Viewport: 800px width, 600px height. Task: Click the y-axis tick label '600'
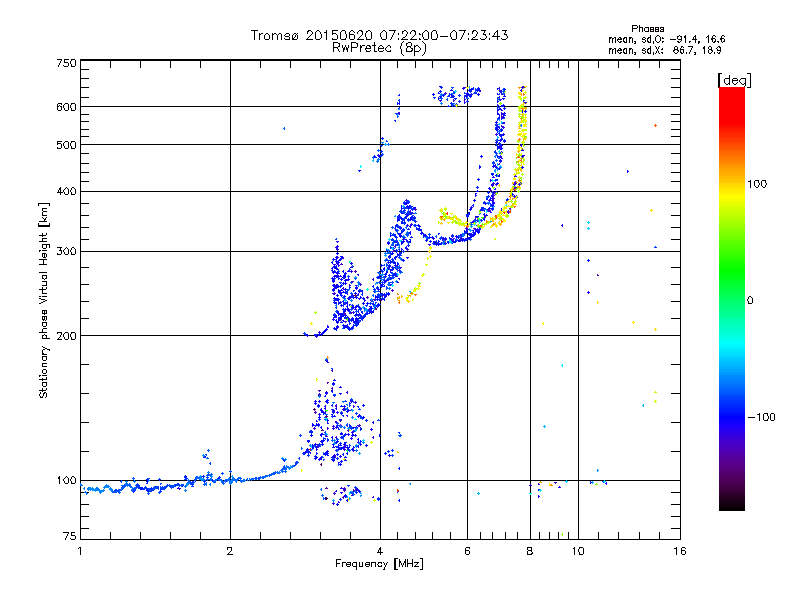(x=66, y=107)
